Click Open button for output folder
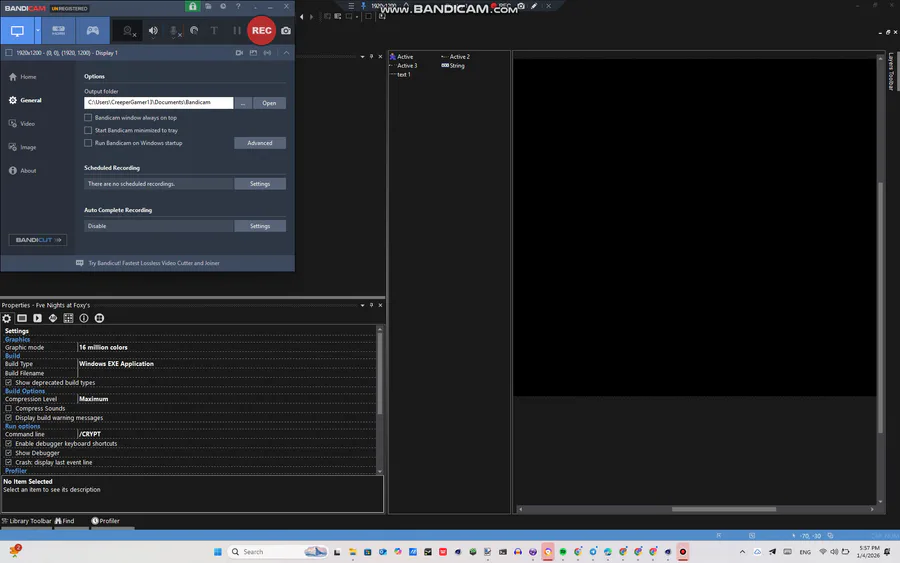 click(x=269, y=103)
